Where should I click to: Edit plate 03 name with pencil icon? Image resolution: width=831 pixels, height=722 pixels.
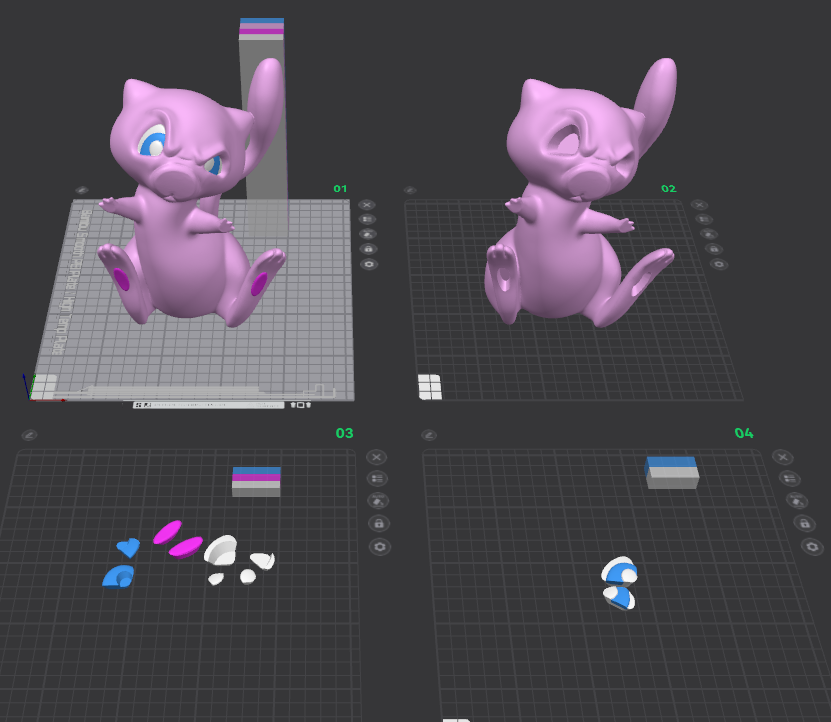click(29, 435)
